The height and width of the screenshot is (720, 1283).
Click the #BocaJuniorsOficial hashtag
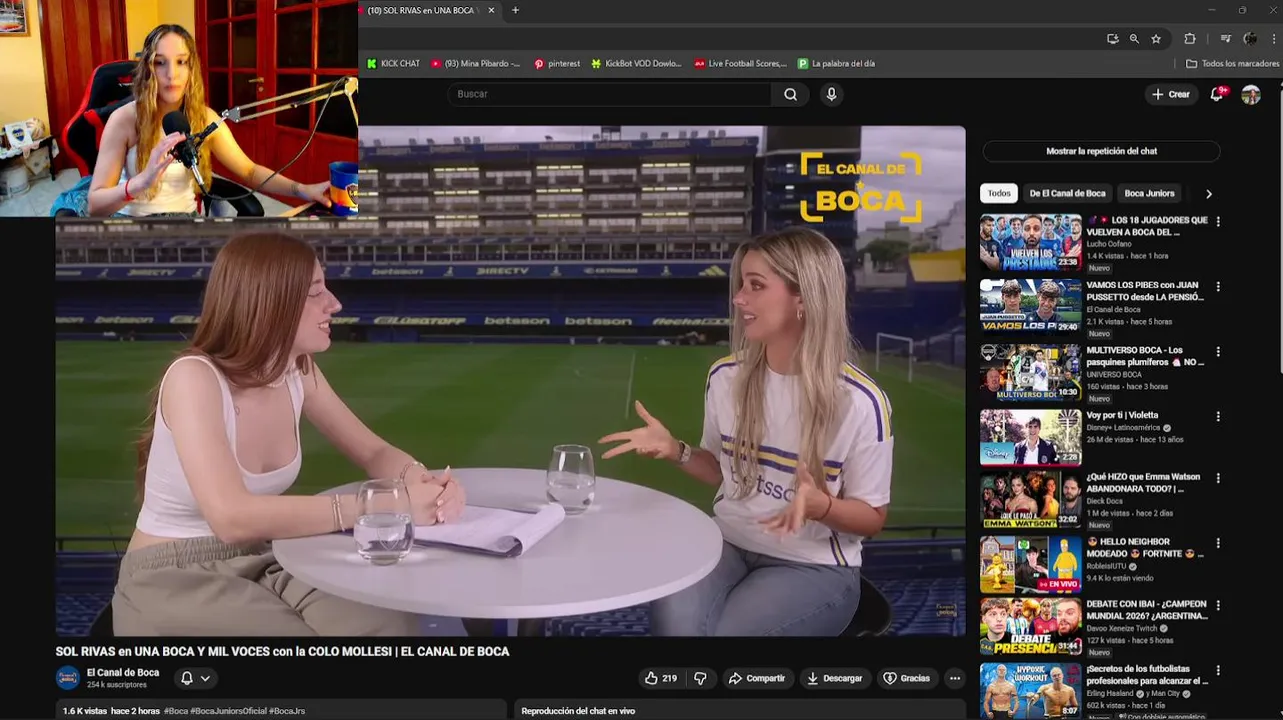tap(228, 711)
